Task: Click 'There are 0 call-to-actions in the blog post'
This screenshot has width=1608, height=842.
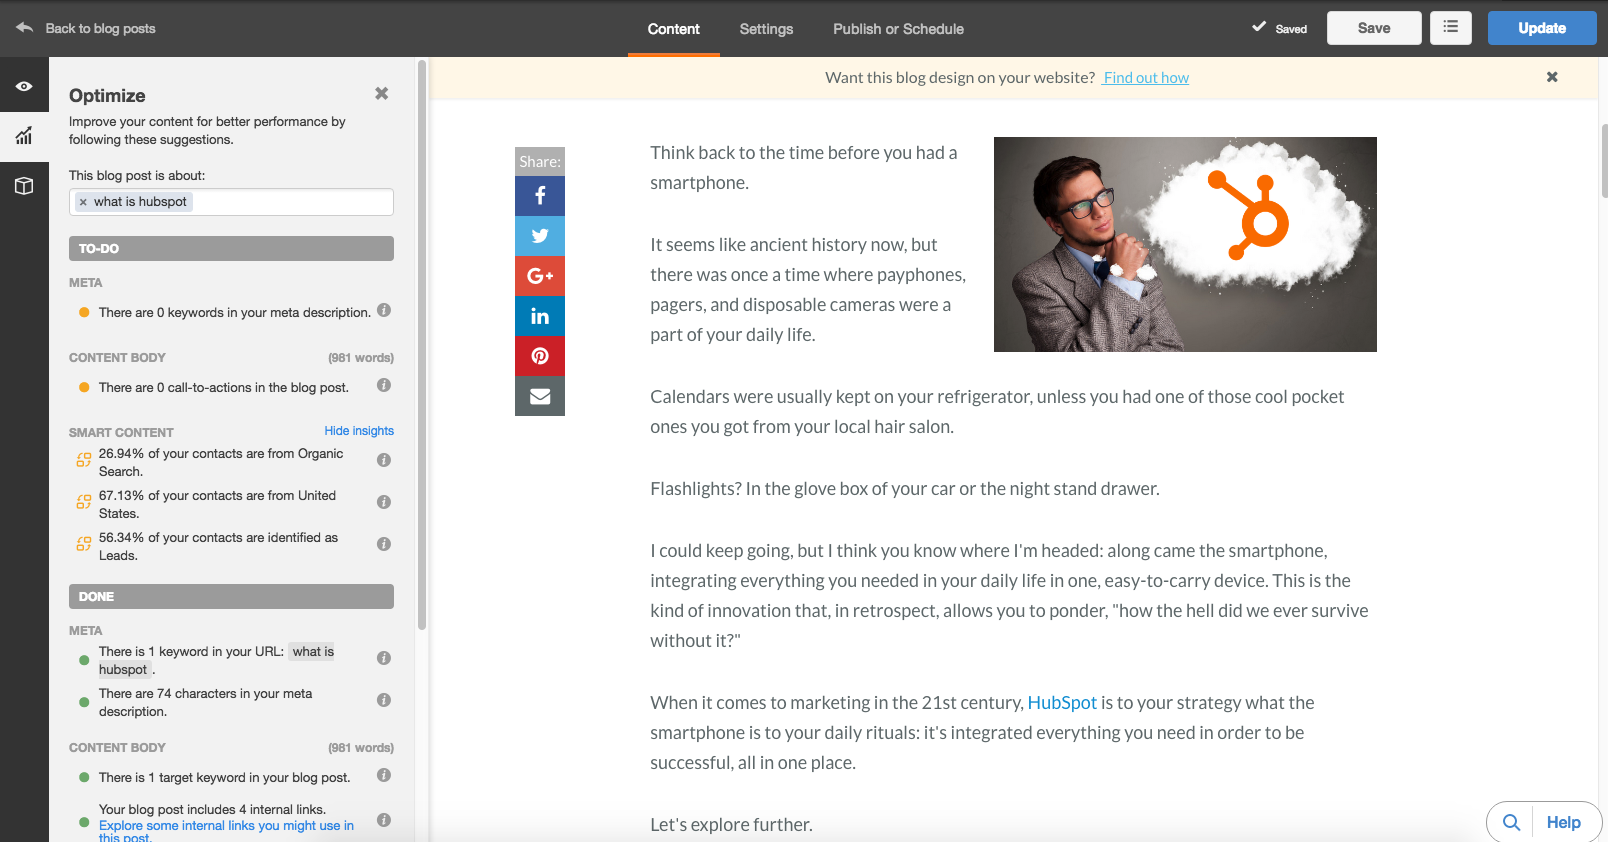Action: pos(223,388)
